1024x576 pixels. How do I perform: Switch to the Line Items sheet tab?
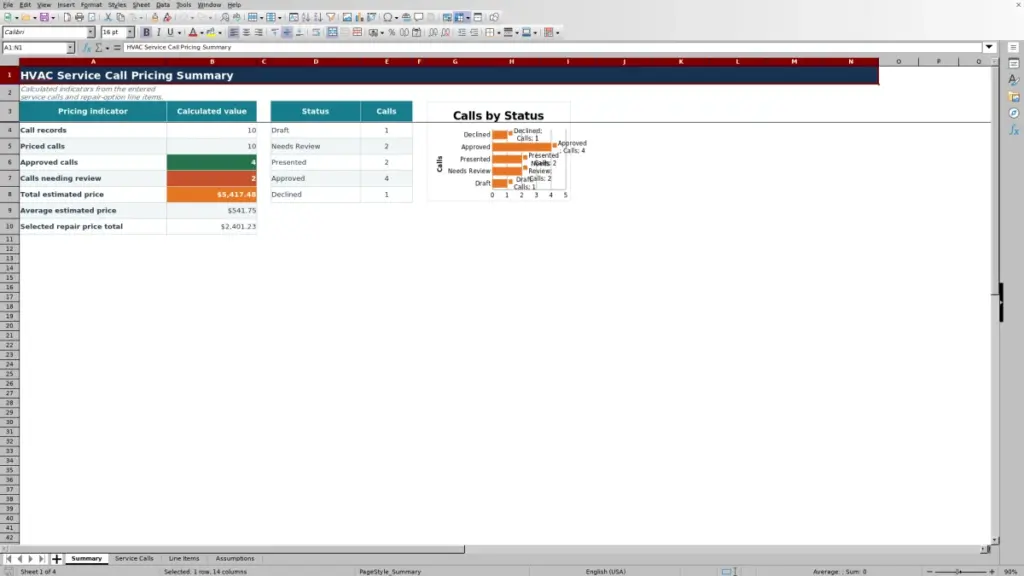(x=184, y=559)
